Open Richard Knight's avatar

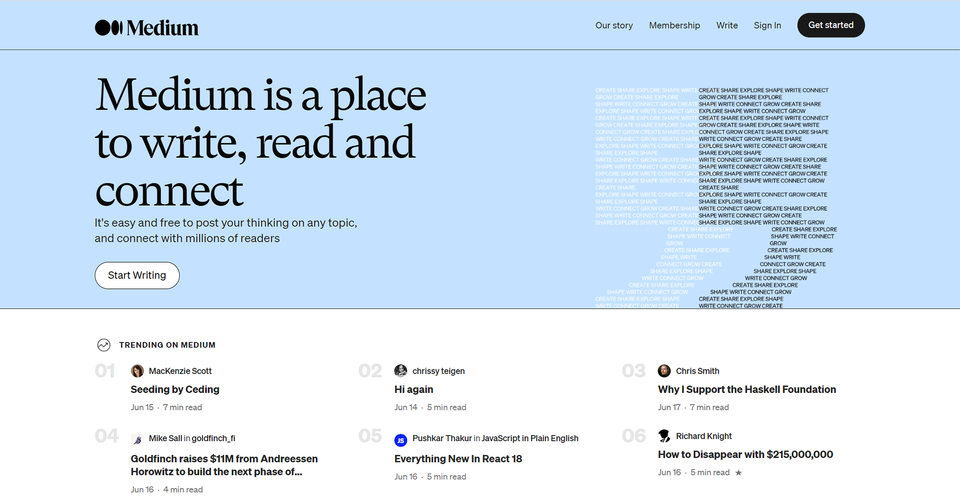click(664, 435)
